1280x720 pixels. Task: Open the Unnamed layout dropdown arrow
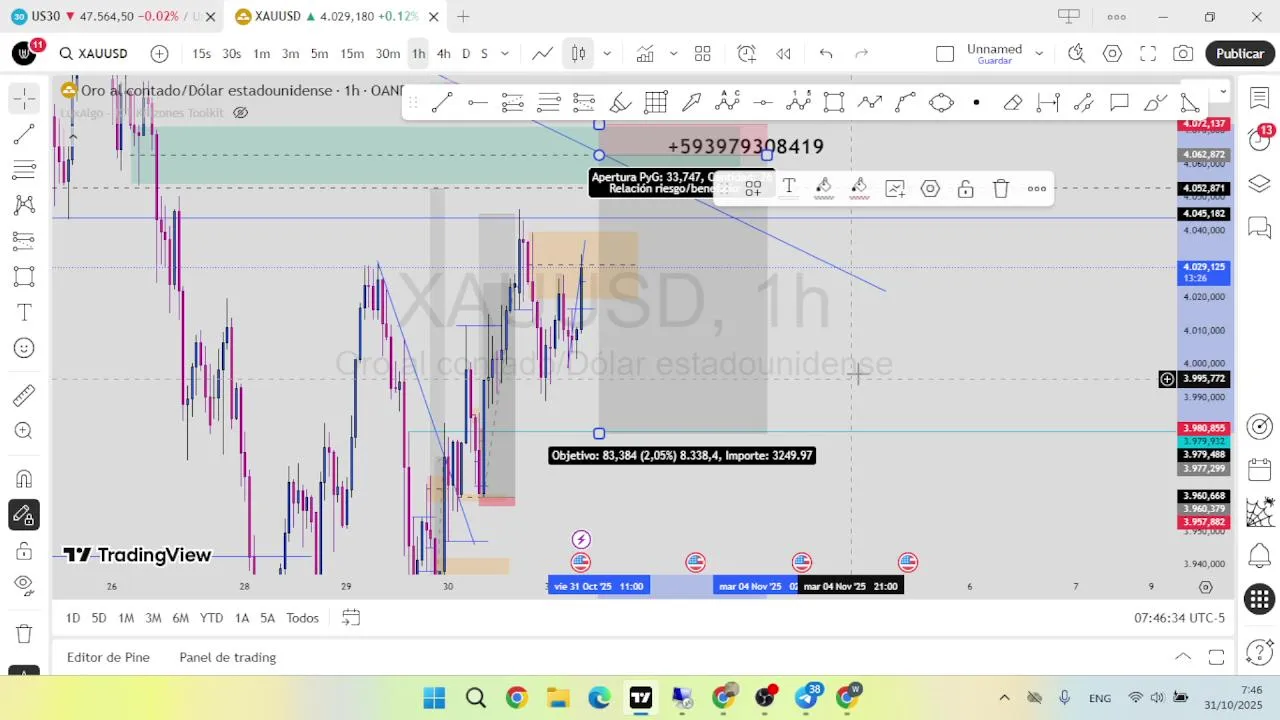click(1039, 54)
